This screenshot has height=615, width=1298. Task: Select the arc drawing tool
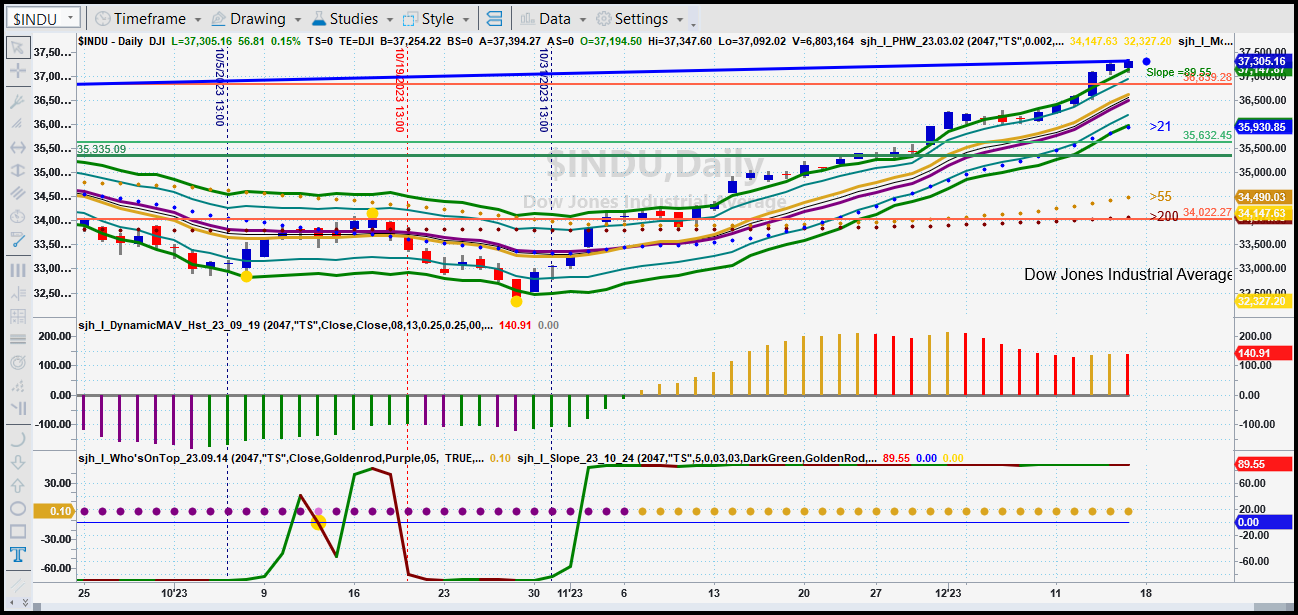17,438
